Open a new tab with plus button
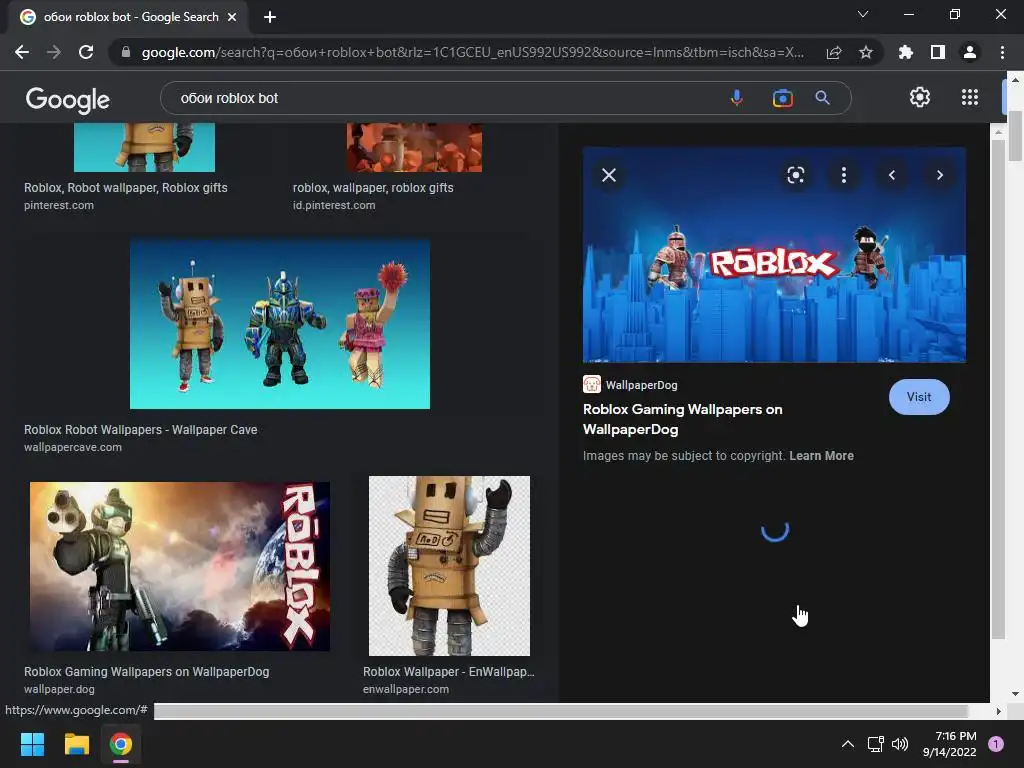The width and height of the screenshot is (1024, 768). point(270,17)
